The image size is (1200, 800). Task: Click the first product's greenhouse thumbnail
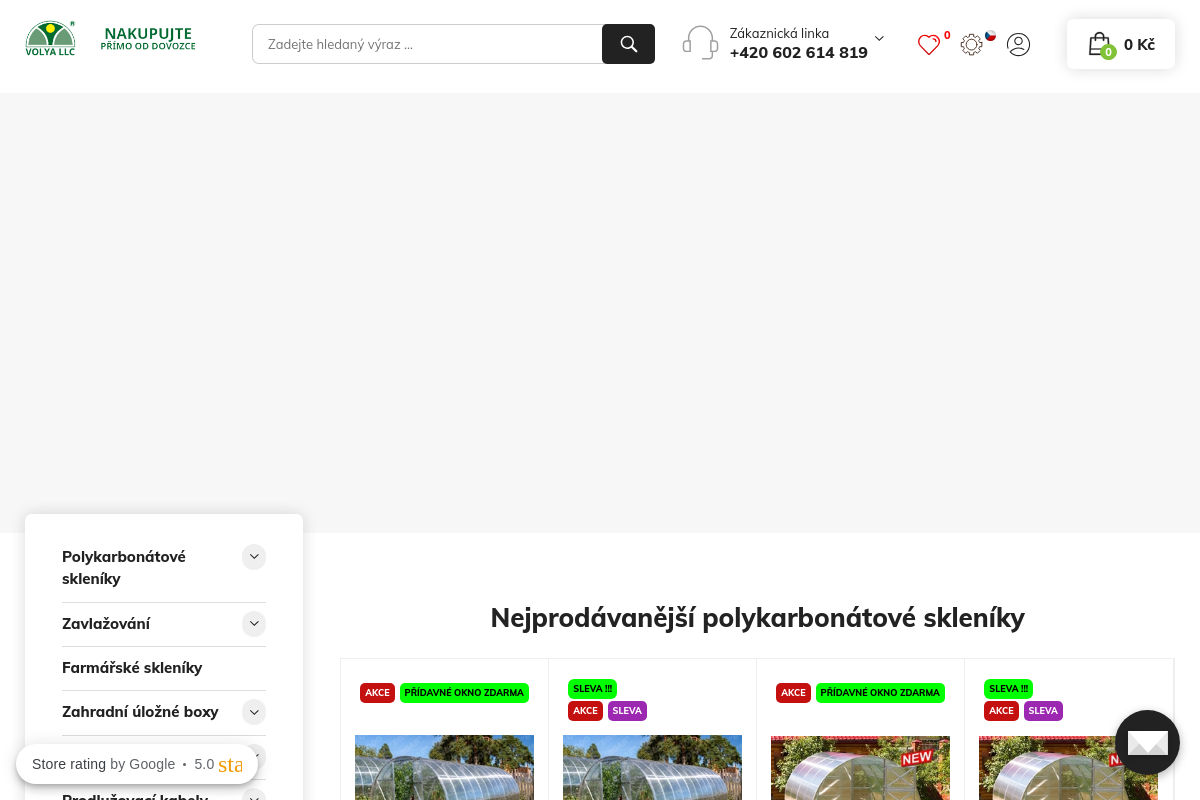pyautogui.click(x=444, y=767)
